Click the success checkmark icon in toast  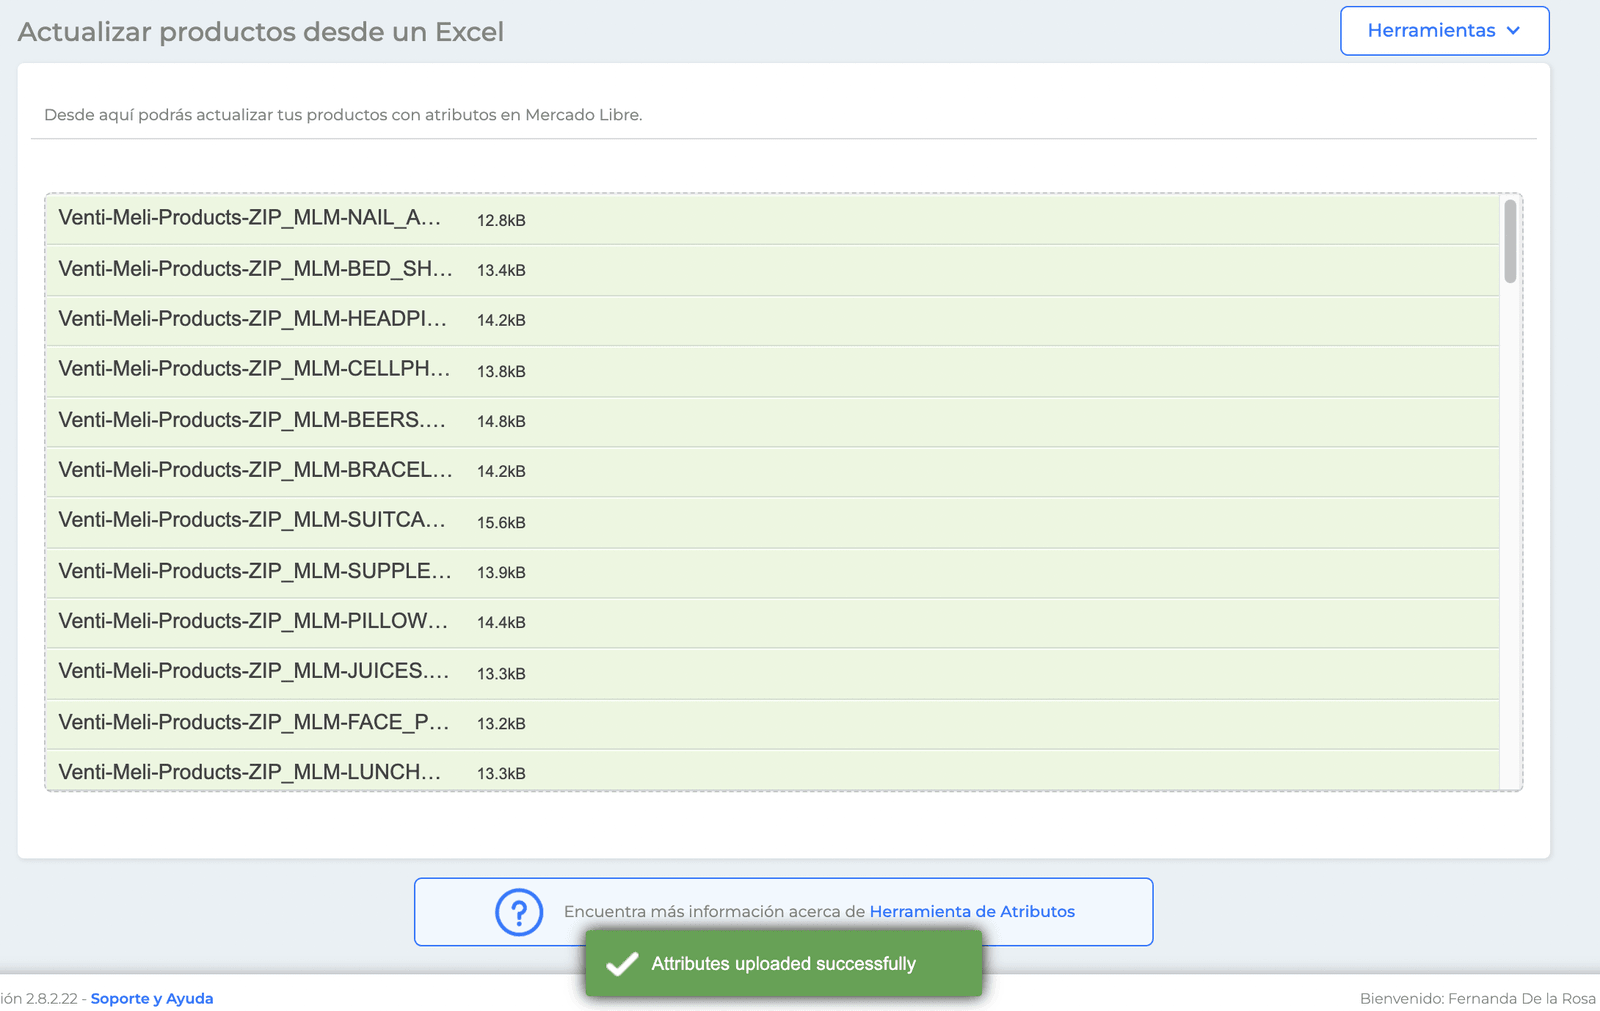coord(622,964)
